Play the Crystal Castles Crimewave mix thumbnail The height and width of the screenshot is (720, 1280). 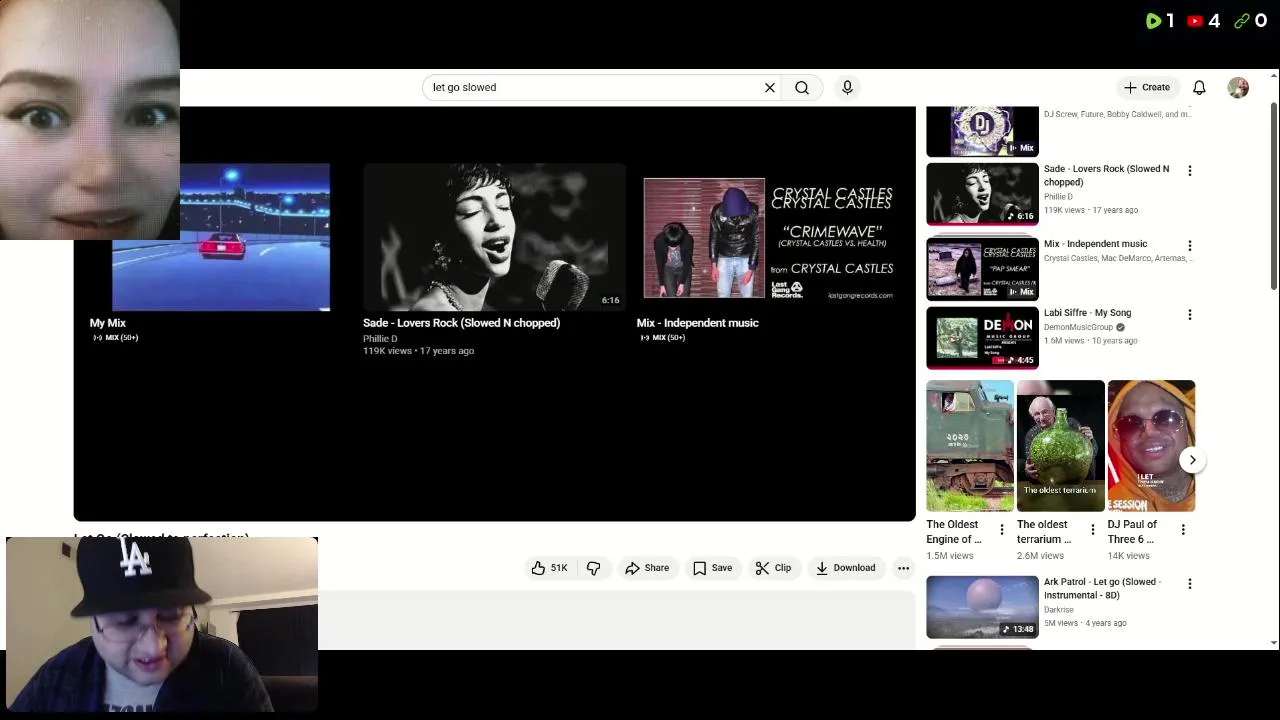tap(768, 237)
